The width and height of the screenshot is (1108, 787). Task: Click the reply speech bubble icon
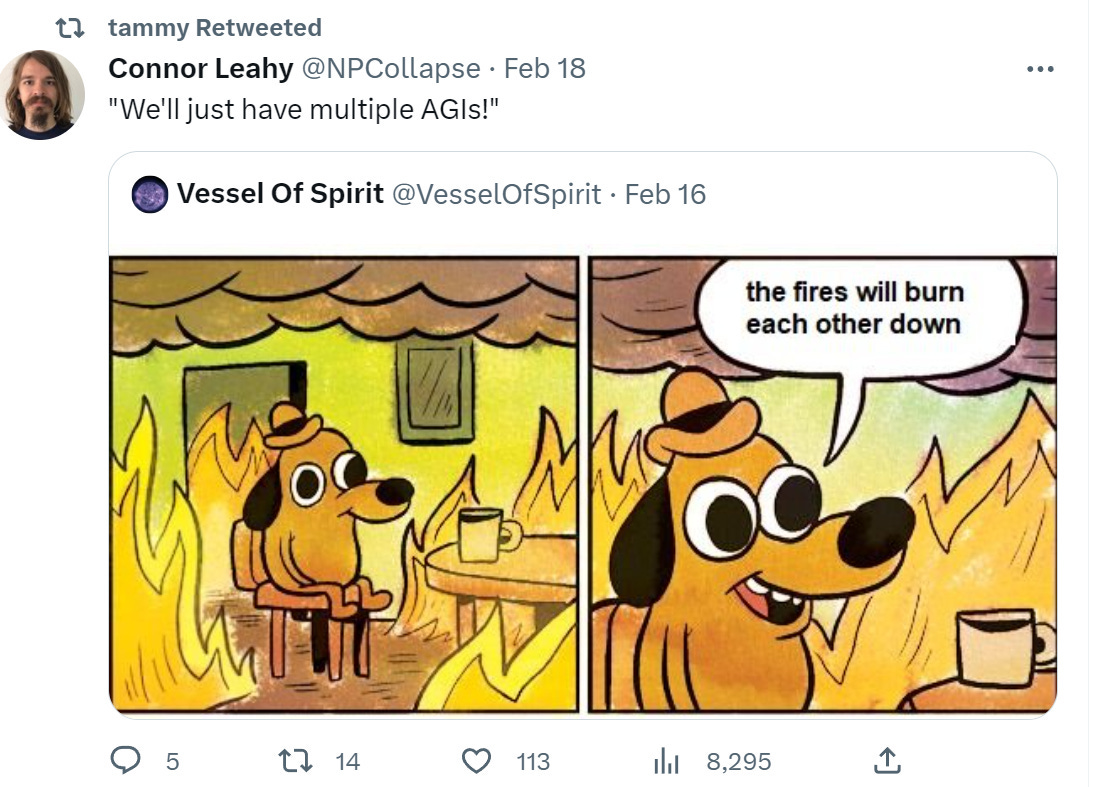pos(126,760)
